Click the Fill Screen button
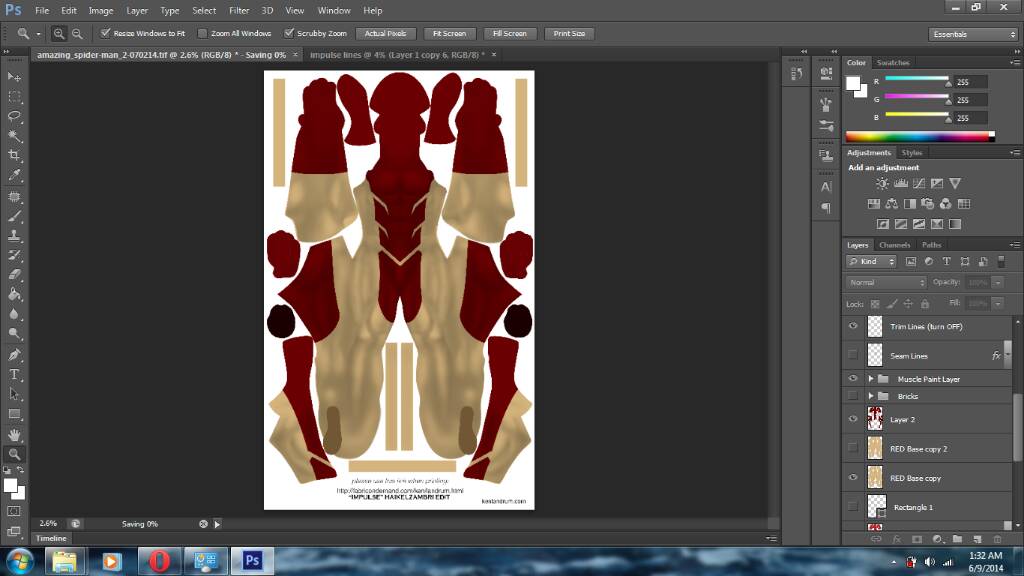Viewport: 1024px width, 576px height. 509,33
